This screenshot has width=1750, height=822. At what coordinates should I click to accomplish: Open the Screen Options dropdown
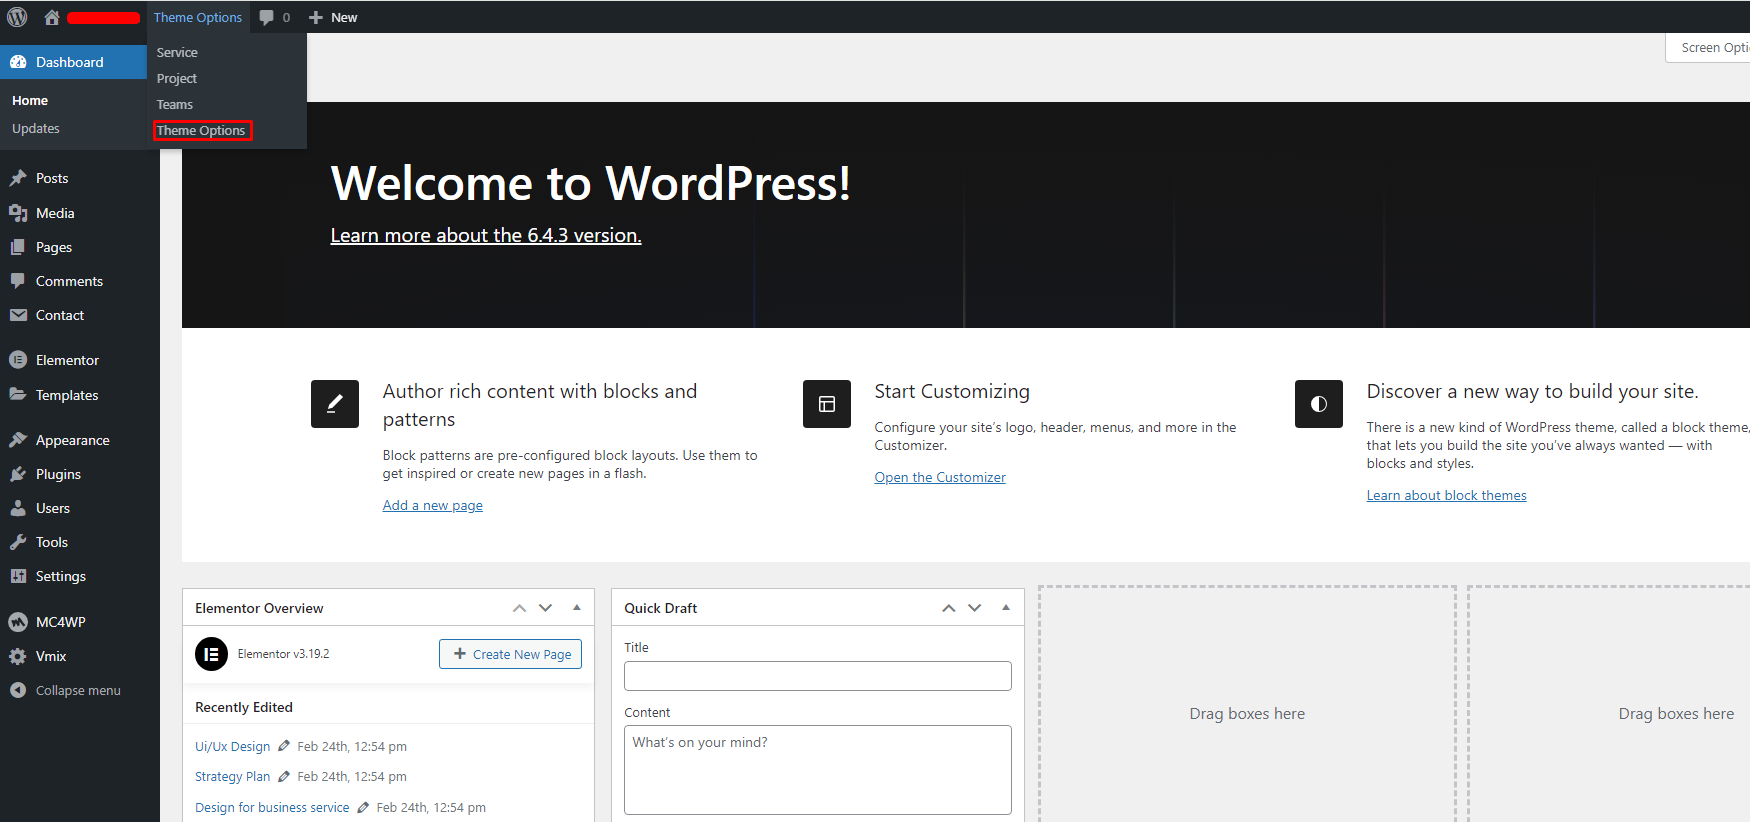click(1712, 47)
